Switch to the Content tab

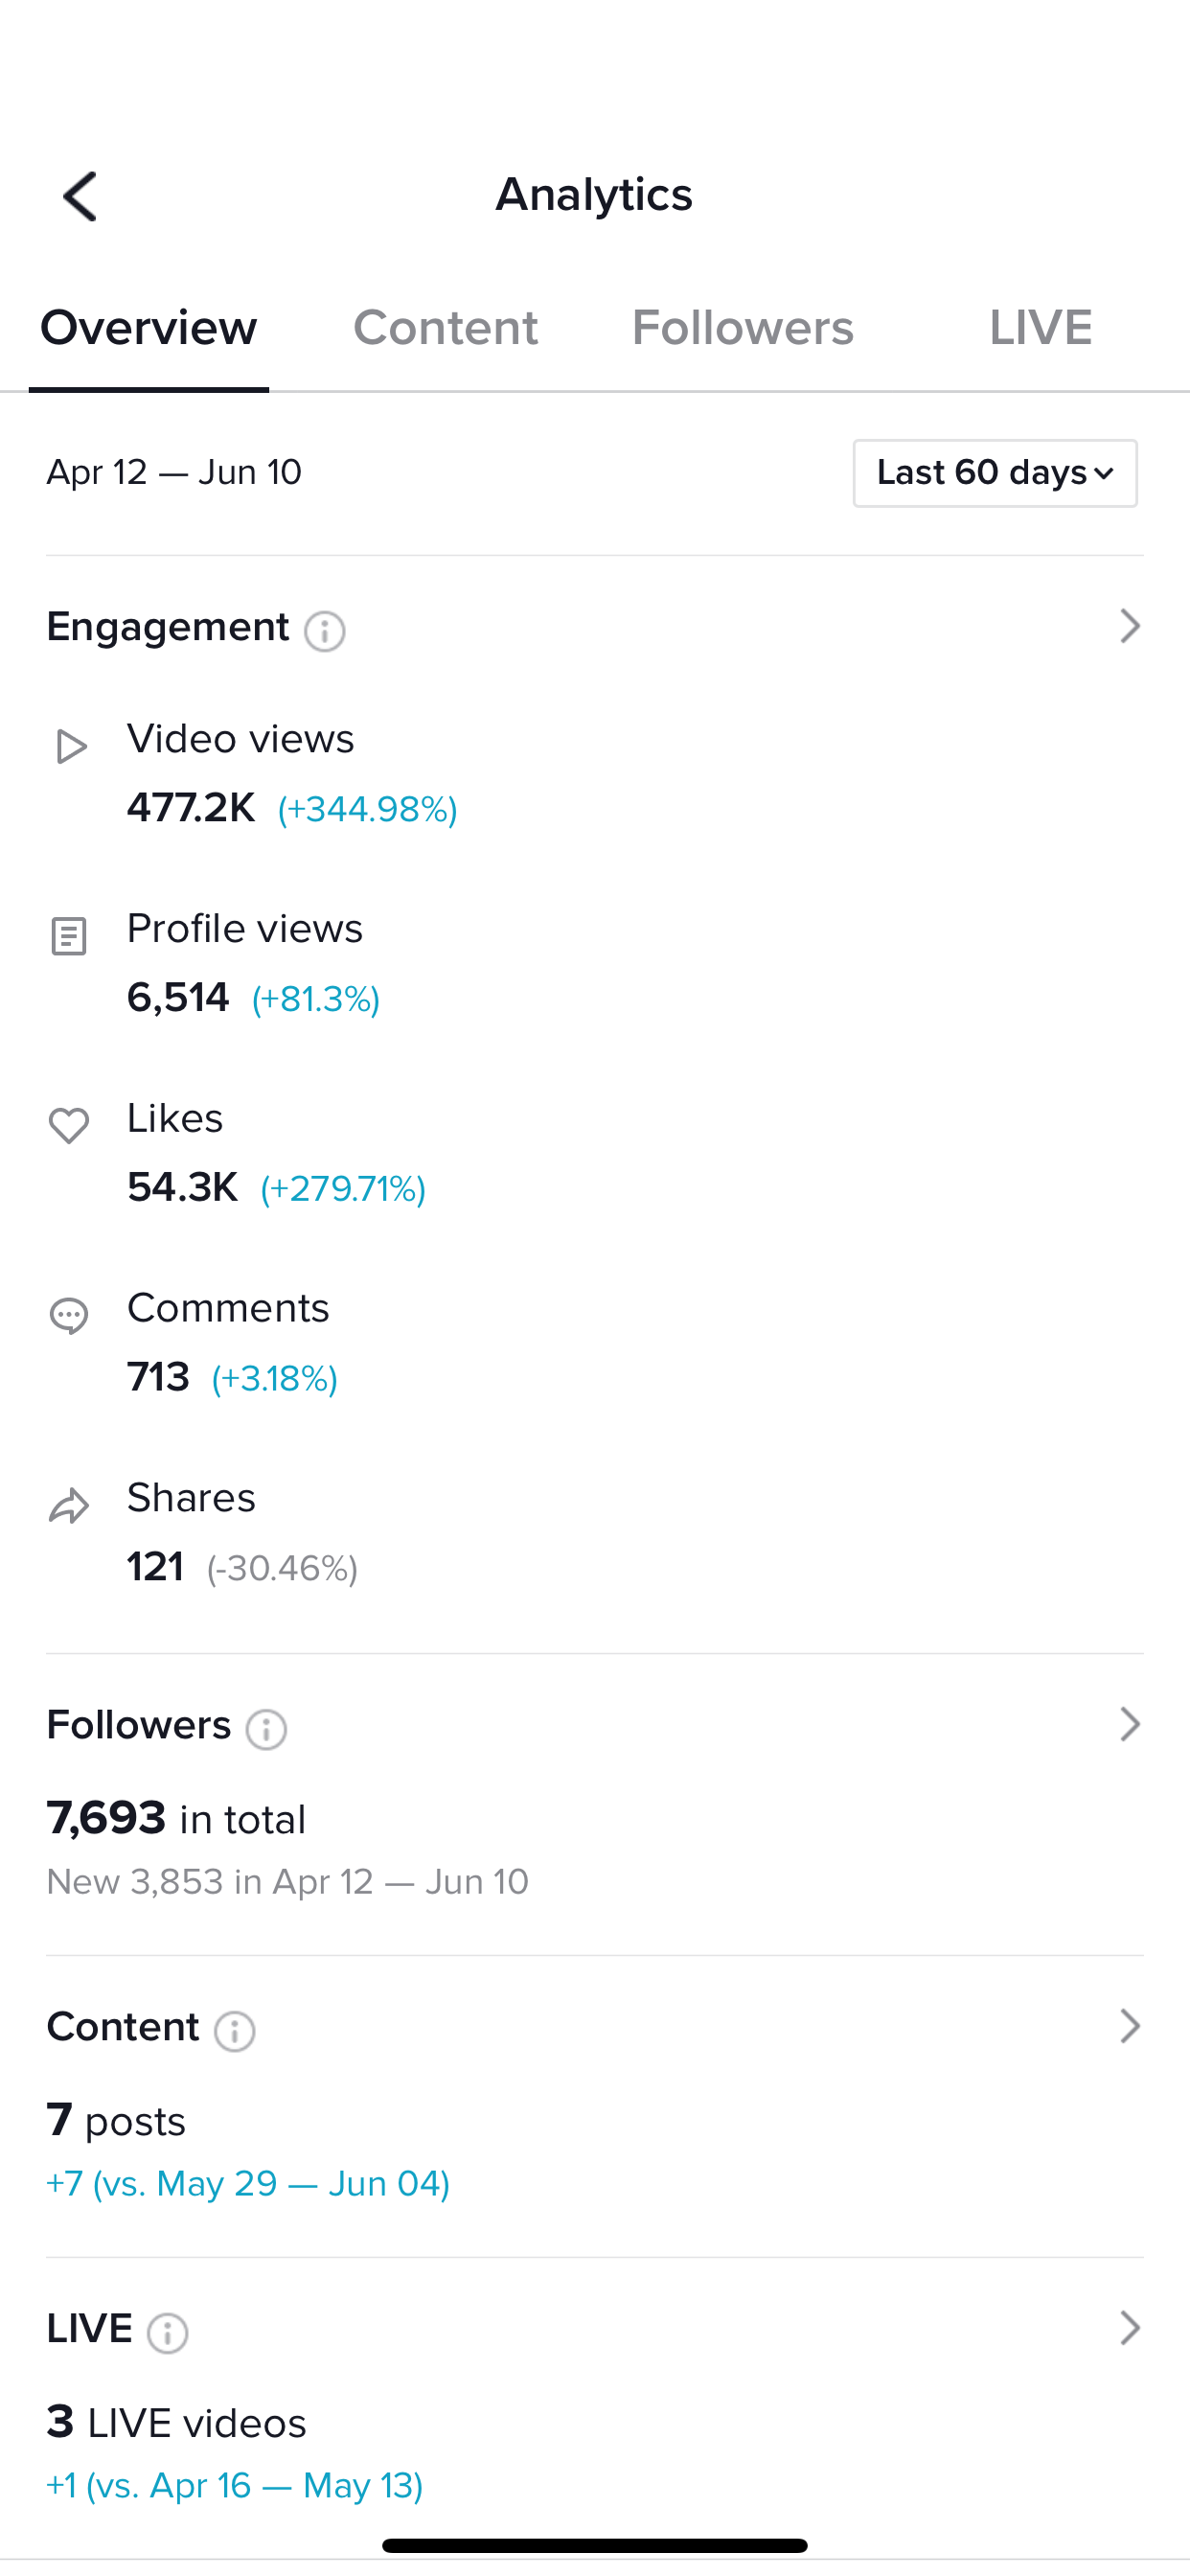[445, 328]
